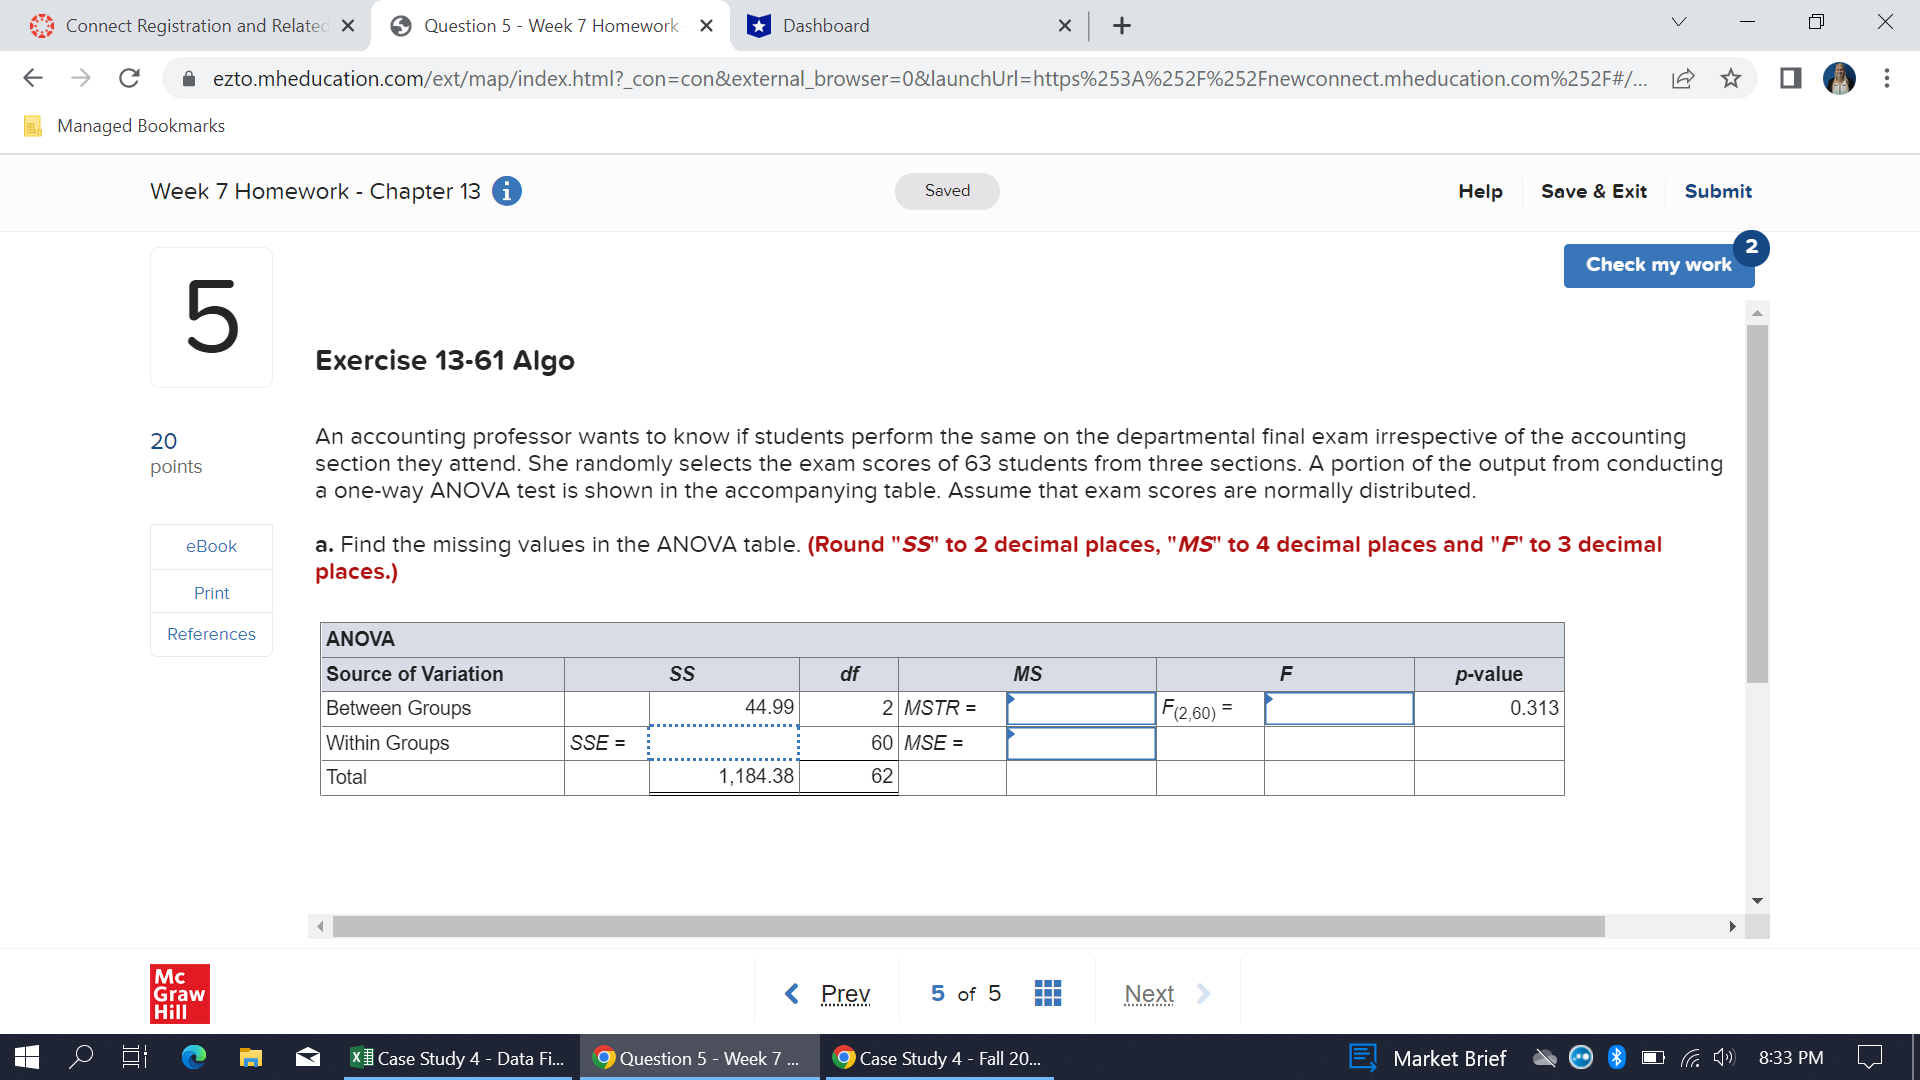Open the question grid navigator icon
Image resolution: width=1920 pixels, height=1080 pixels.
point(1047,993)
